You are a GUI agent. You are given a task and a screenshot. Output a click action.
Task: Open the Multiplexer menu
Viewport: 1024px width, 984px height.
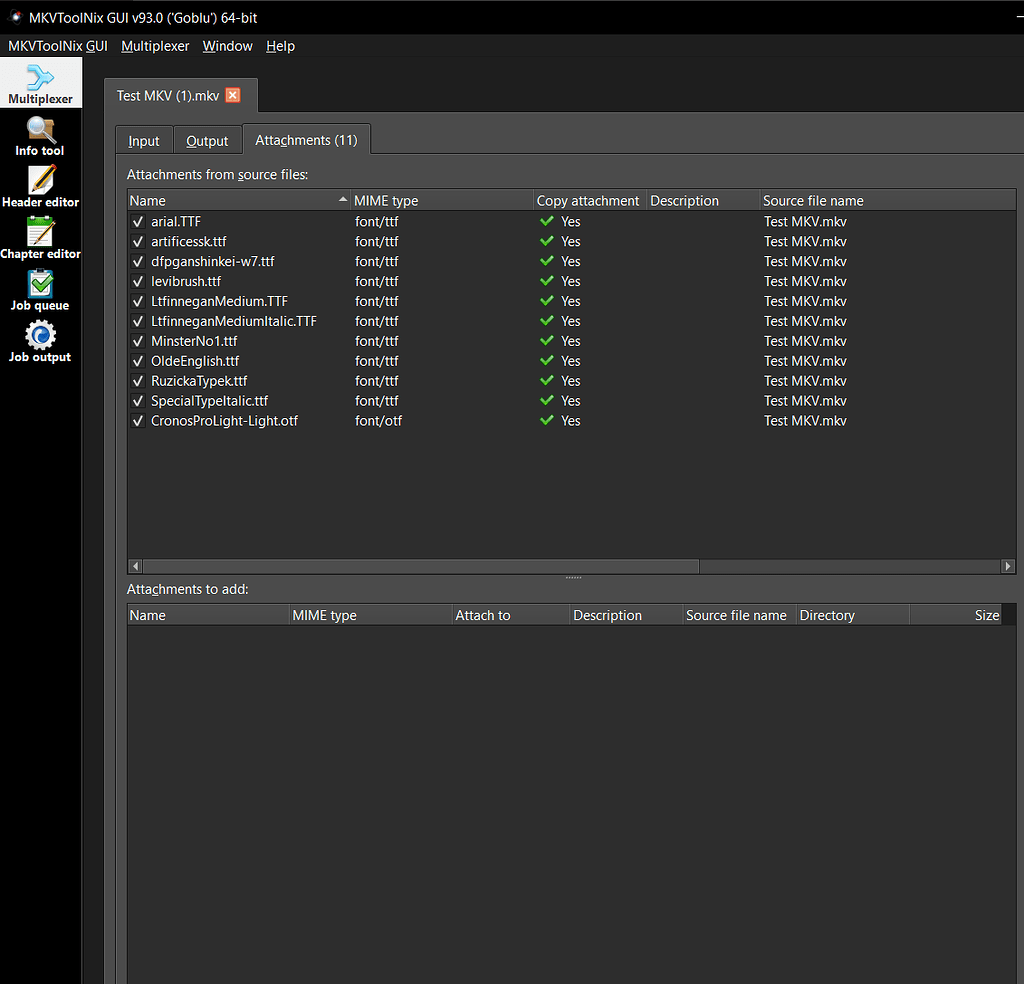coord(154,46)
